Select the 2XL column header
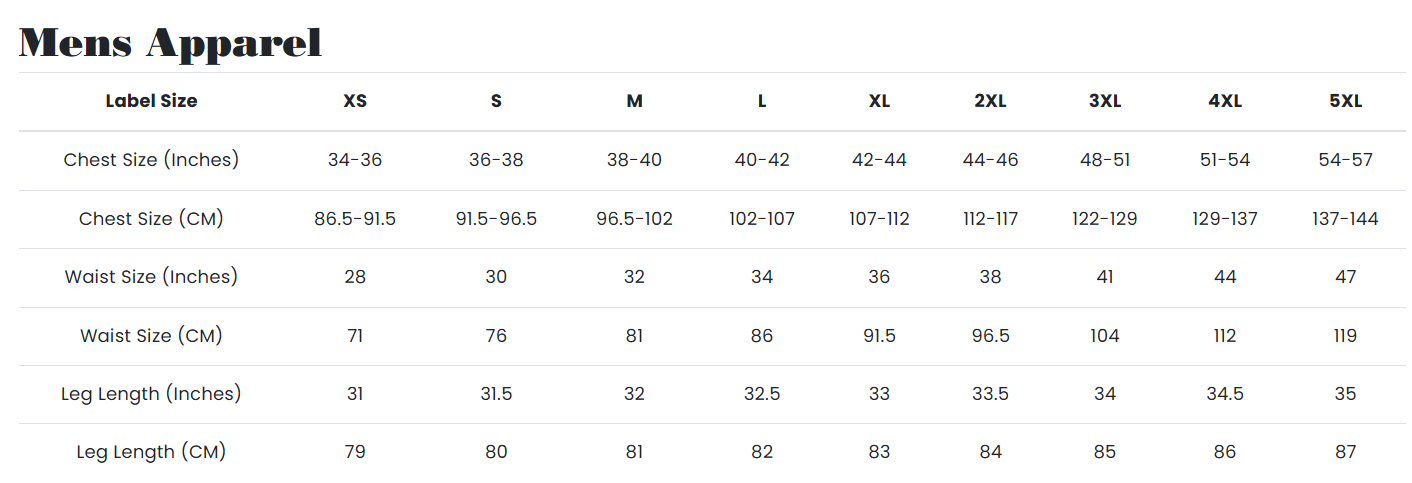 pos(990,101)
